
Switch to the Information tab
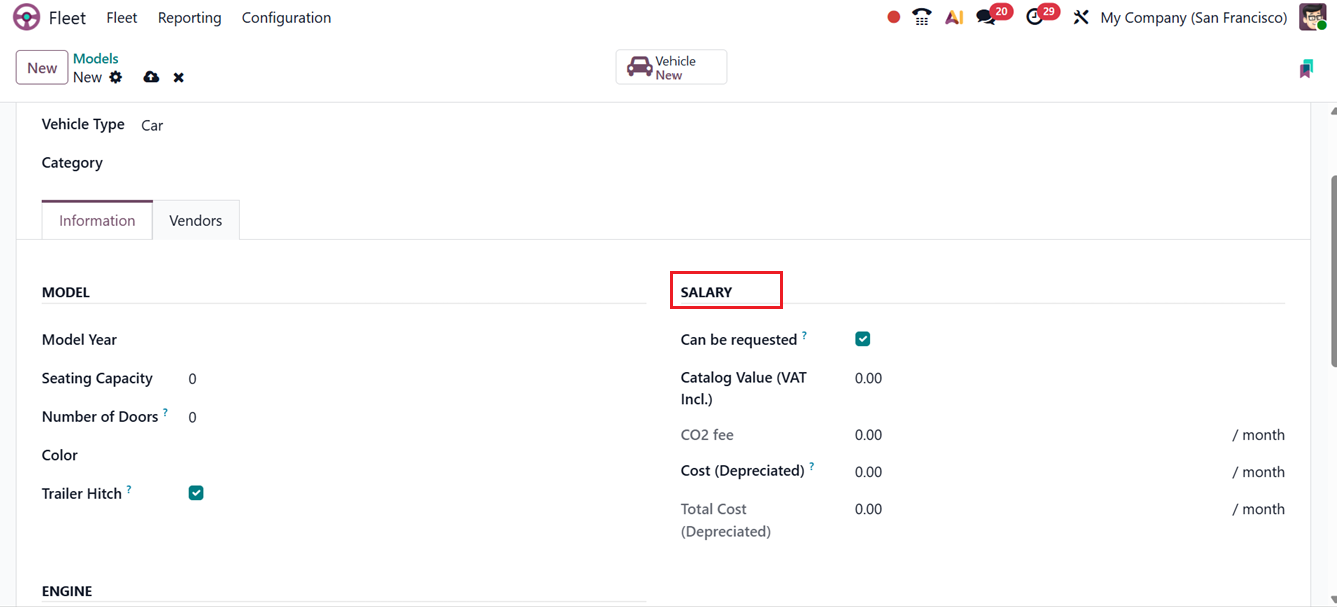97,220
